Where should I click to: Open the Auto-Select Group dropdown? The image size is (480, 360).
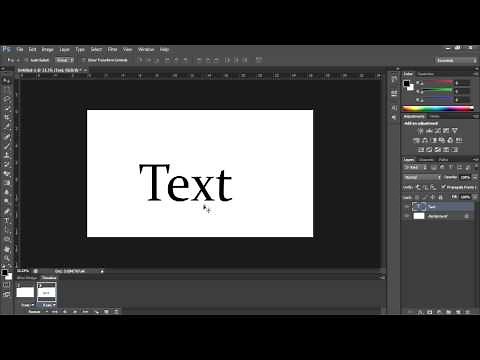click(64, 60)
